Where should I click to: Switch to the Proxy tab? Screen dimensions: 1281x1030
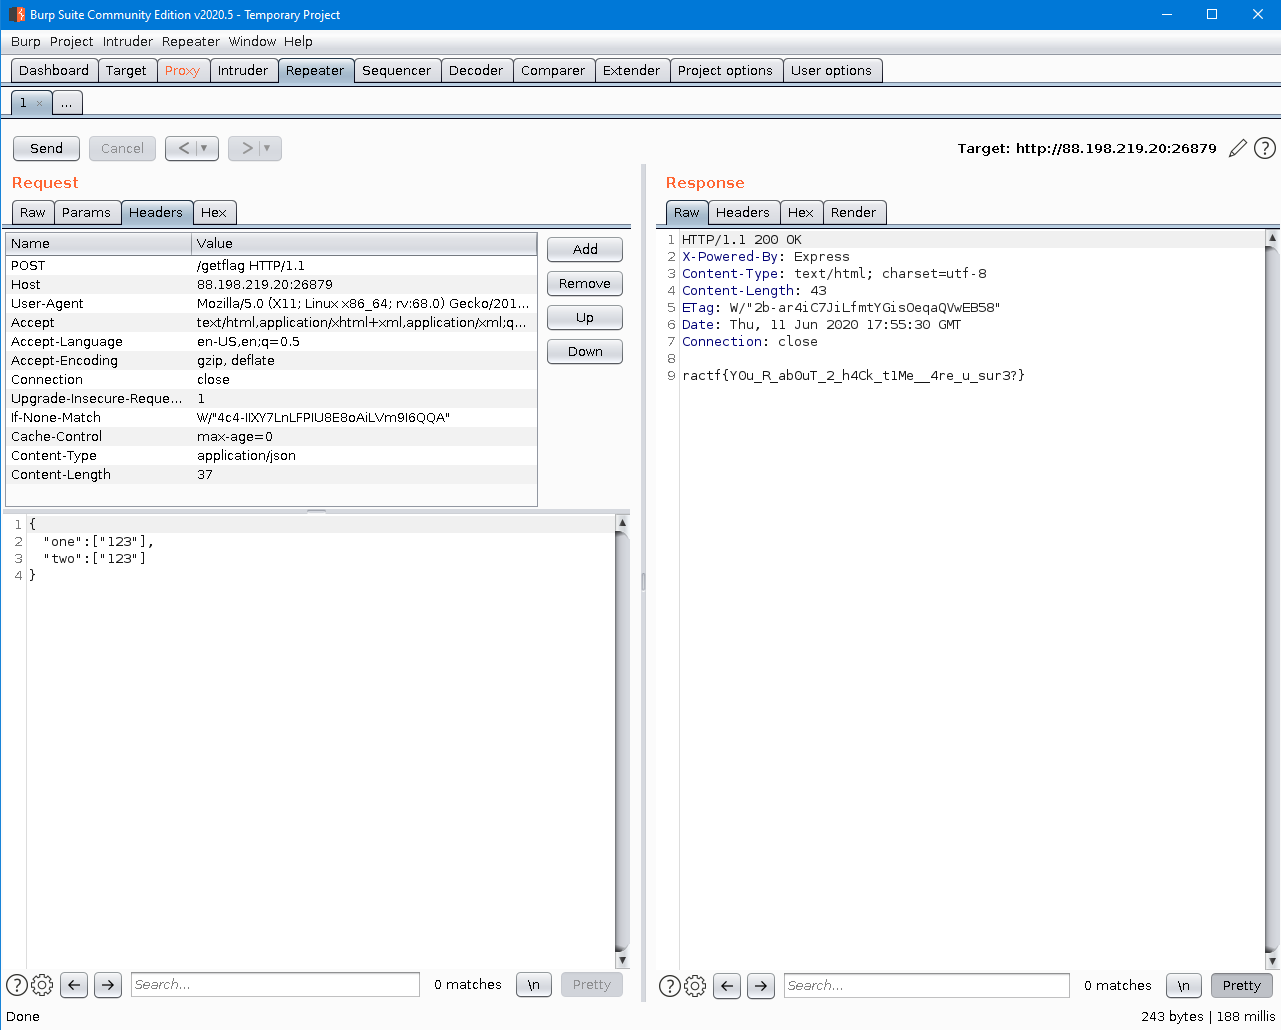pyautogui.click(x=182, y=71)
